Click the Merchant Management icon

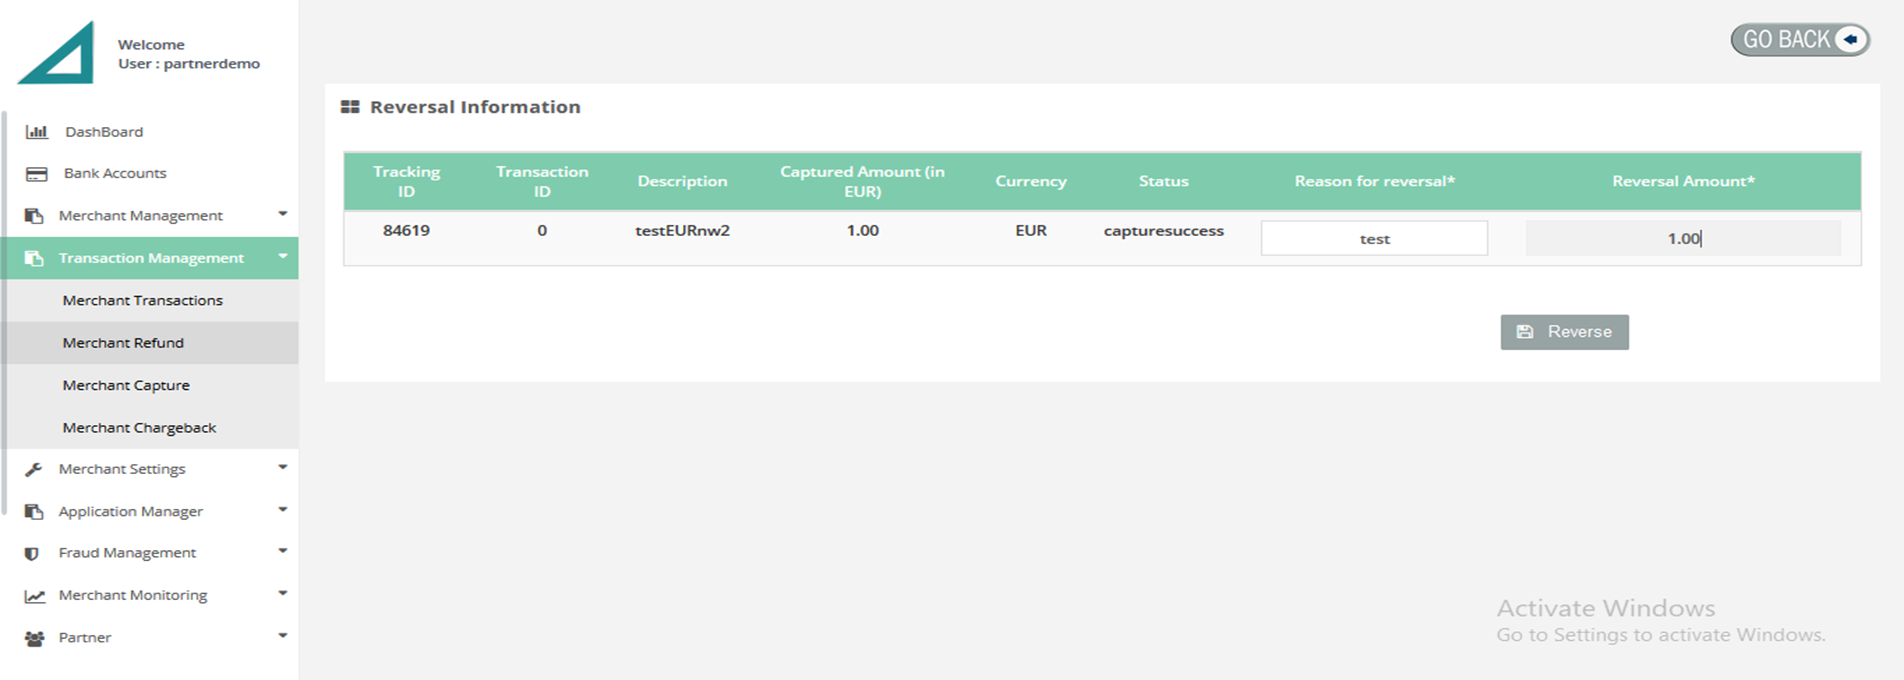tap(34, 216)
